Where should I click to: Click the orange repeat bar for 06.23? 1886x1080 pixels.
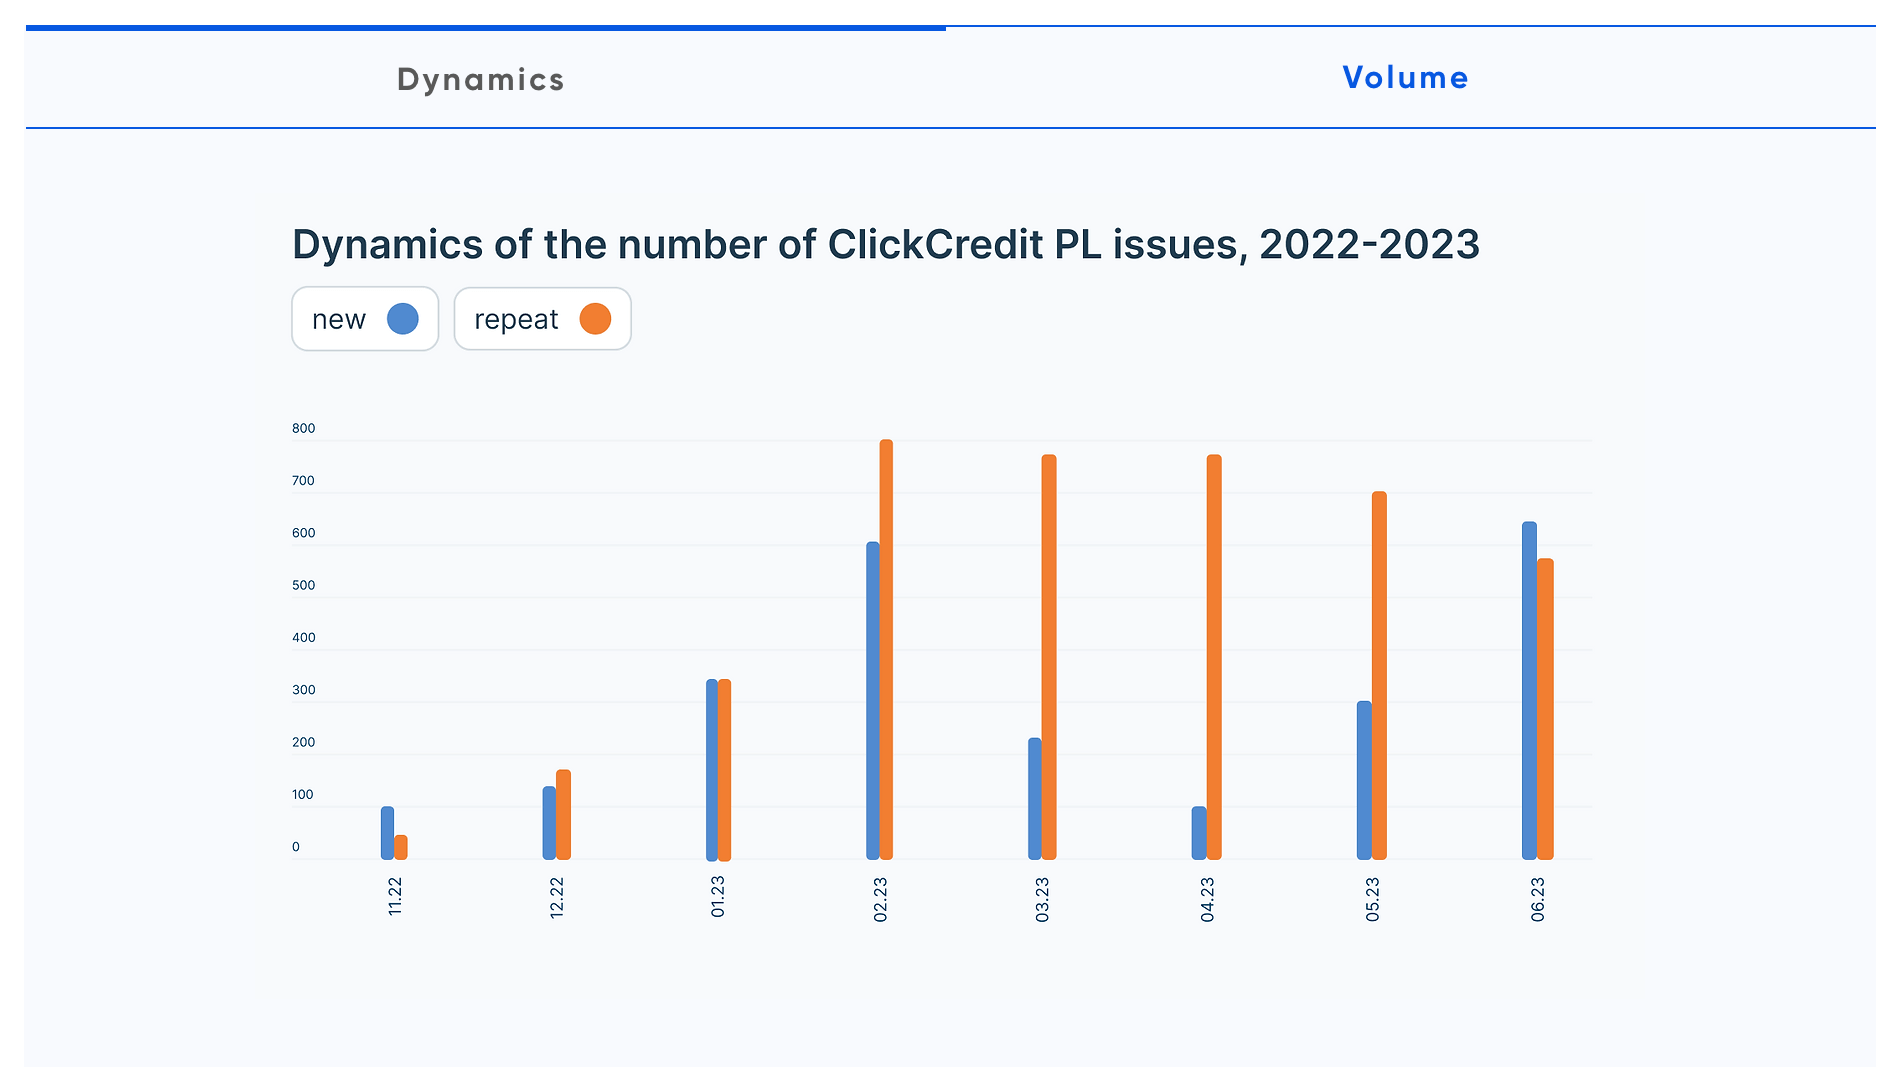point(1545,709)
